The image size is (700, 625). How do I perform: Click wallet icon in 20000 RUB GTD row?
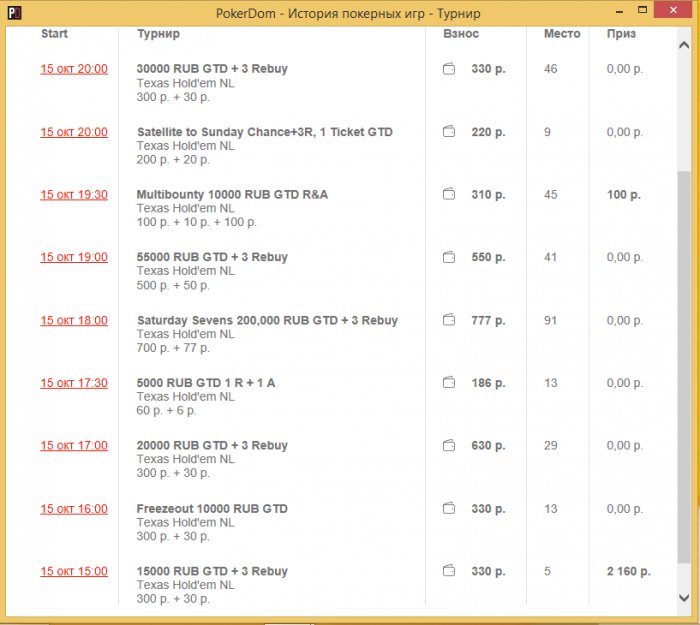point(449,446)
